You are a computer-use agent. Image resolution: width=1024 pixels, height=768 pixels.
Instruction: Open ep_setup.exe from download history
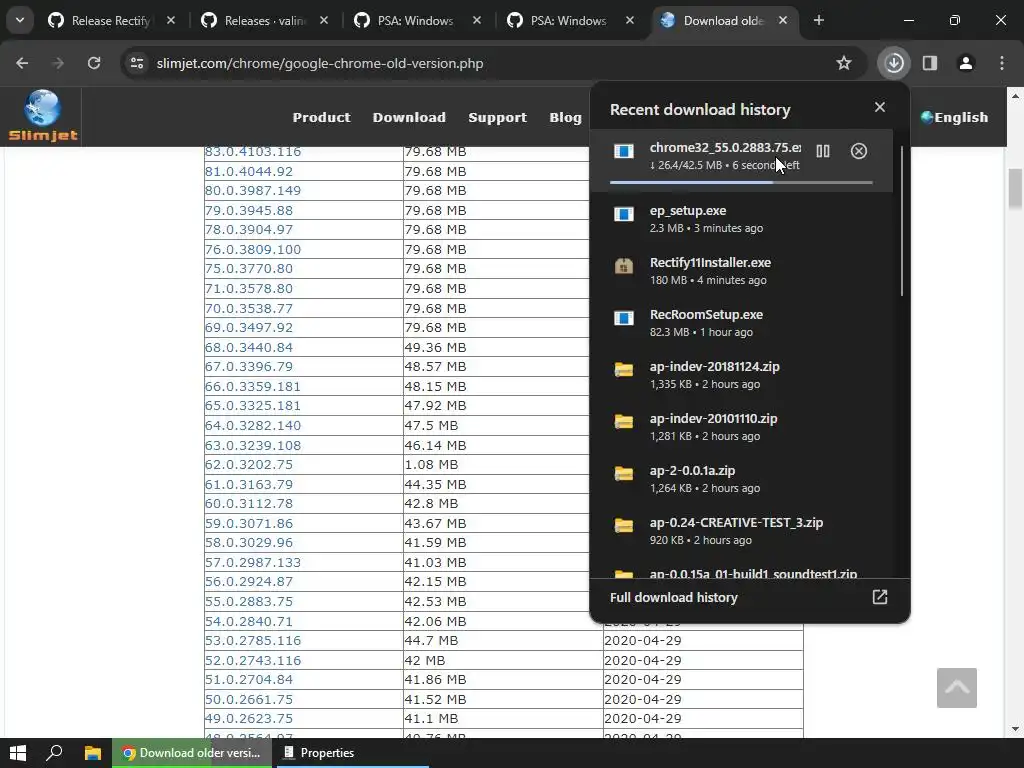tap(741, 219)
